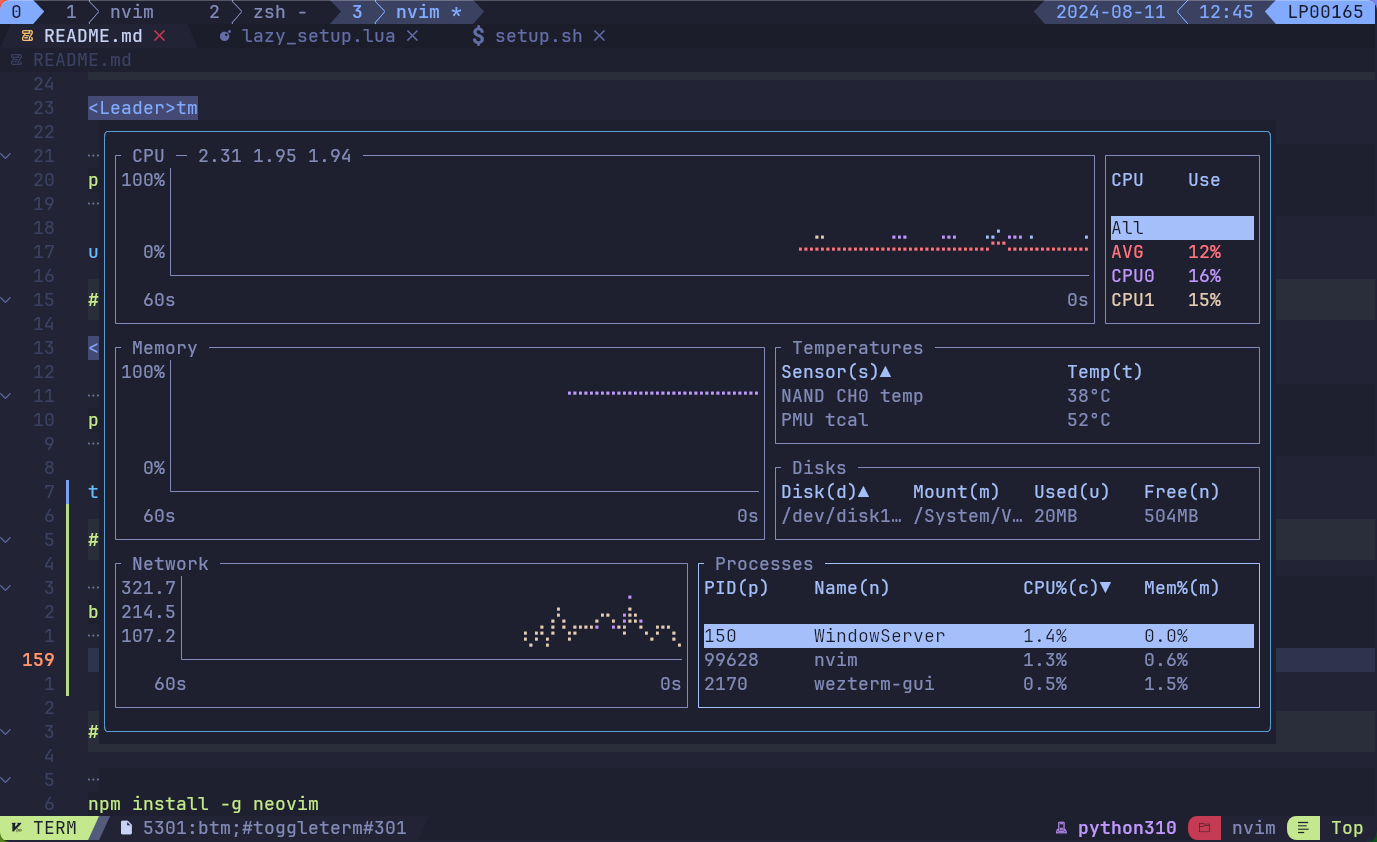Focus the Disks widget title
The height and width of the screenshot is (842, 1377).
(819, 468)
